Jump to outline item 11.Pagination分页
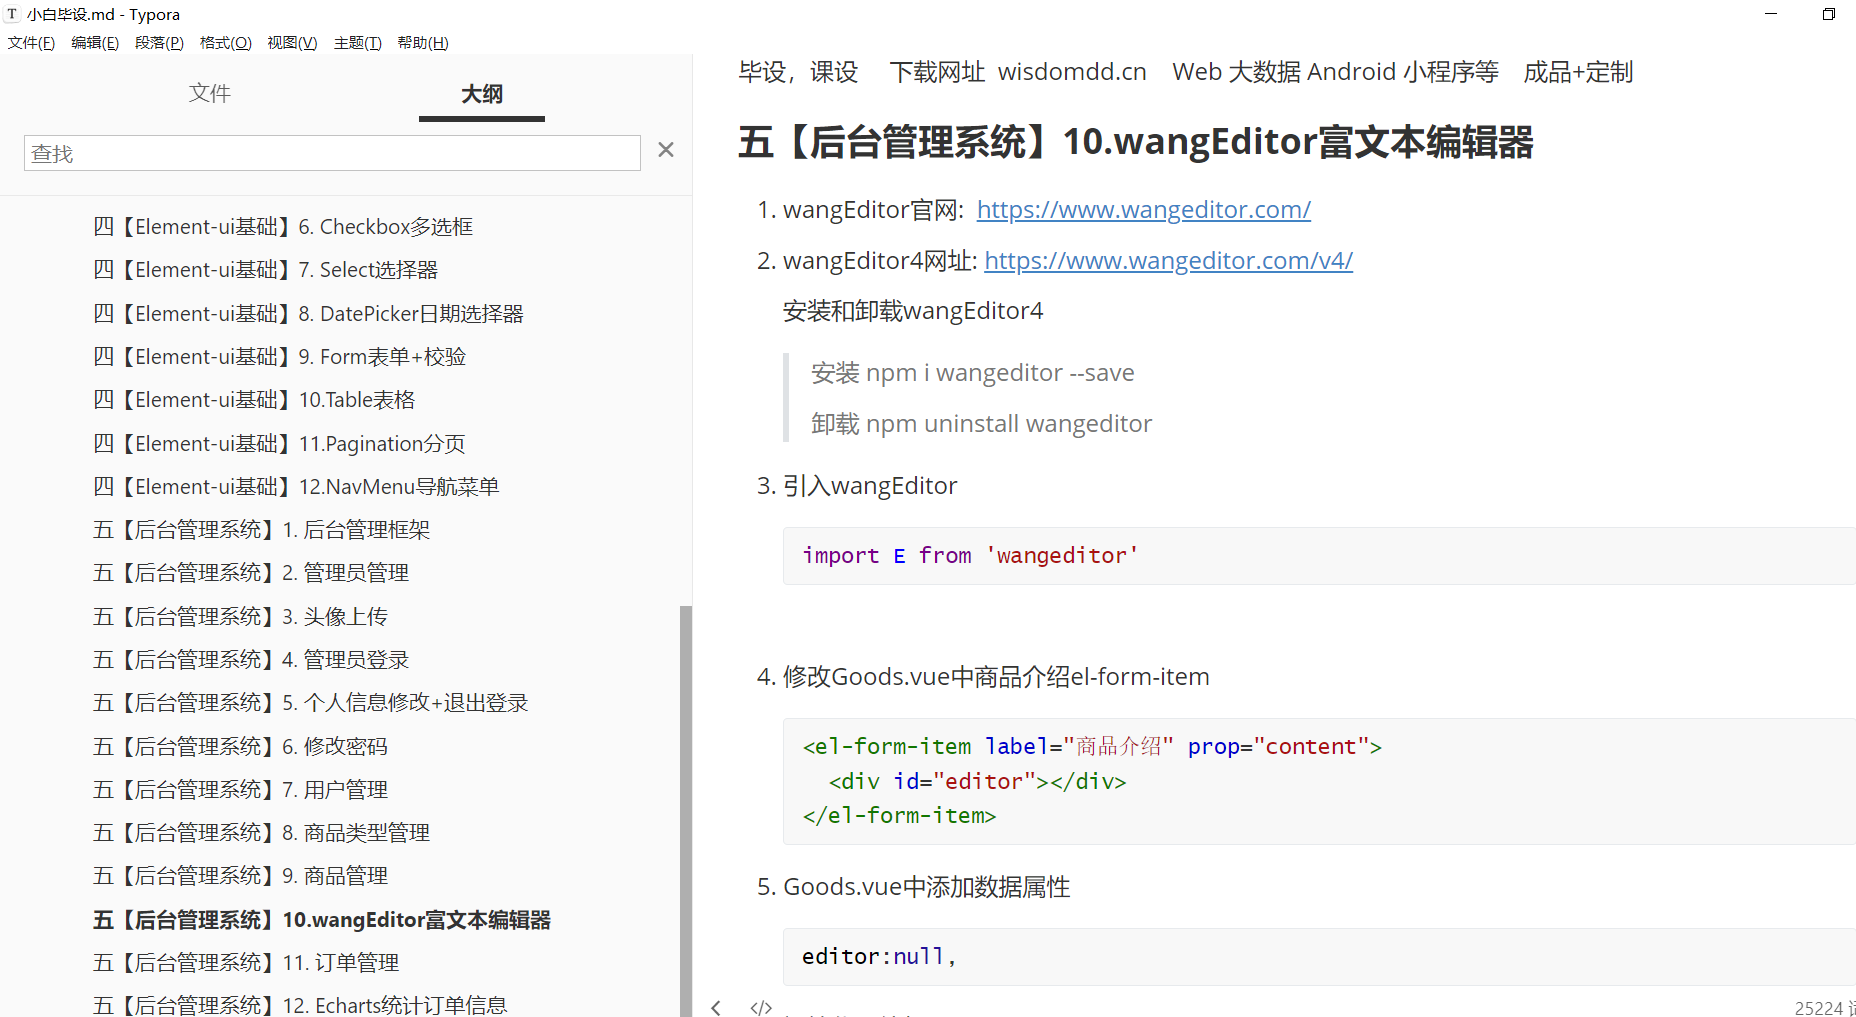 (279, 444)
